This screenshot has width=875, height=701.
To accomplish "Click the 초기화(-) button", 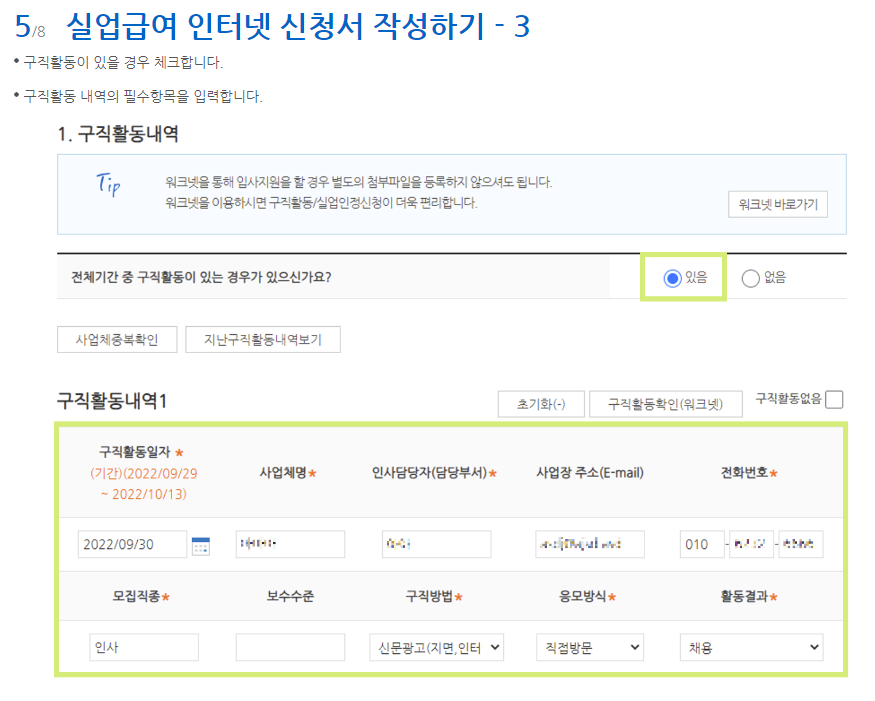I will coord(541,404).
